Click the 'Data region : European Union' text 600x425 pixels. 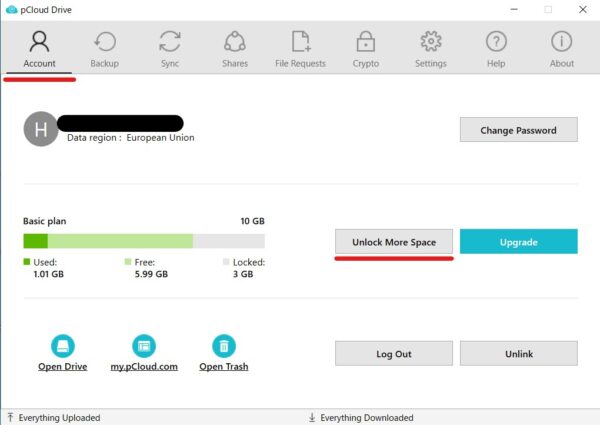coord(130,138)
